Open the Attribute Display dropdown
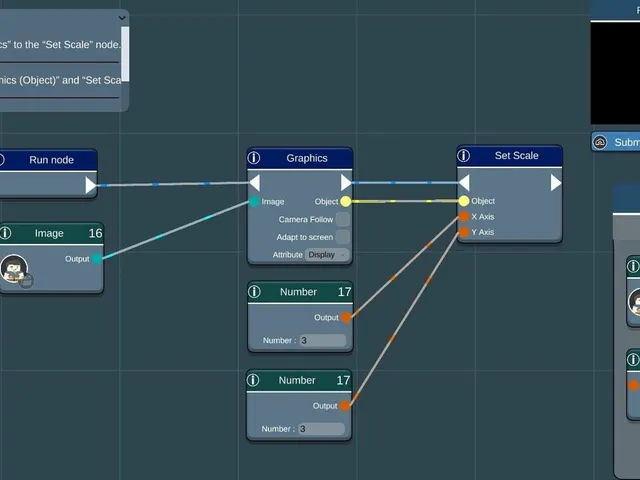The height and width of the screenshot is (480, 640). [327, 255]
